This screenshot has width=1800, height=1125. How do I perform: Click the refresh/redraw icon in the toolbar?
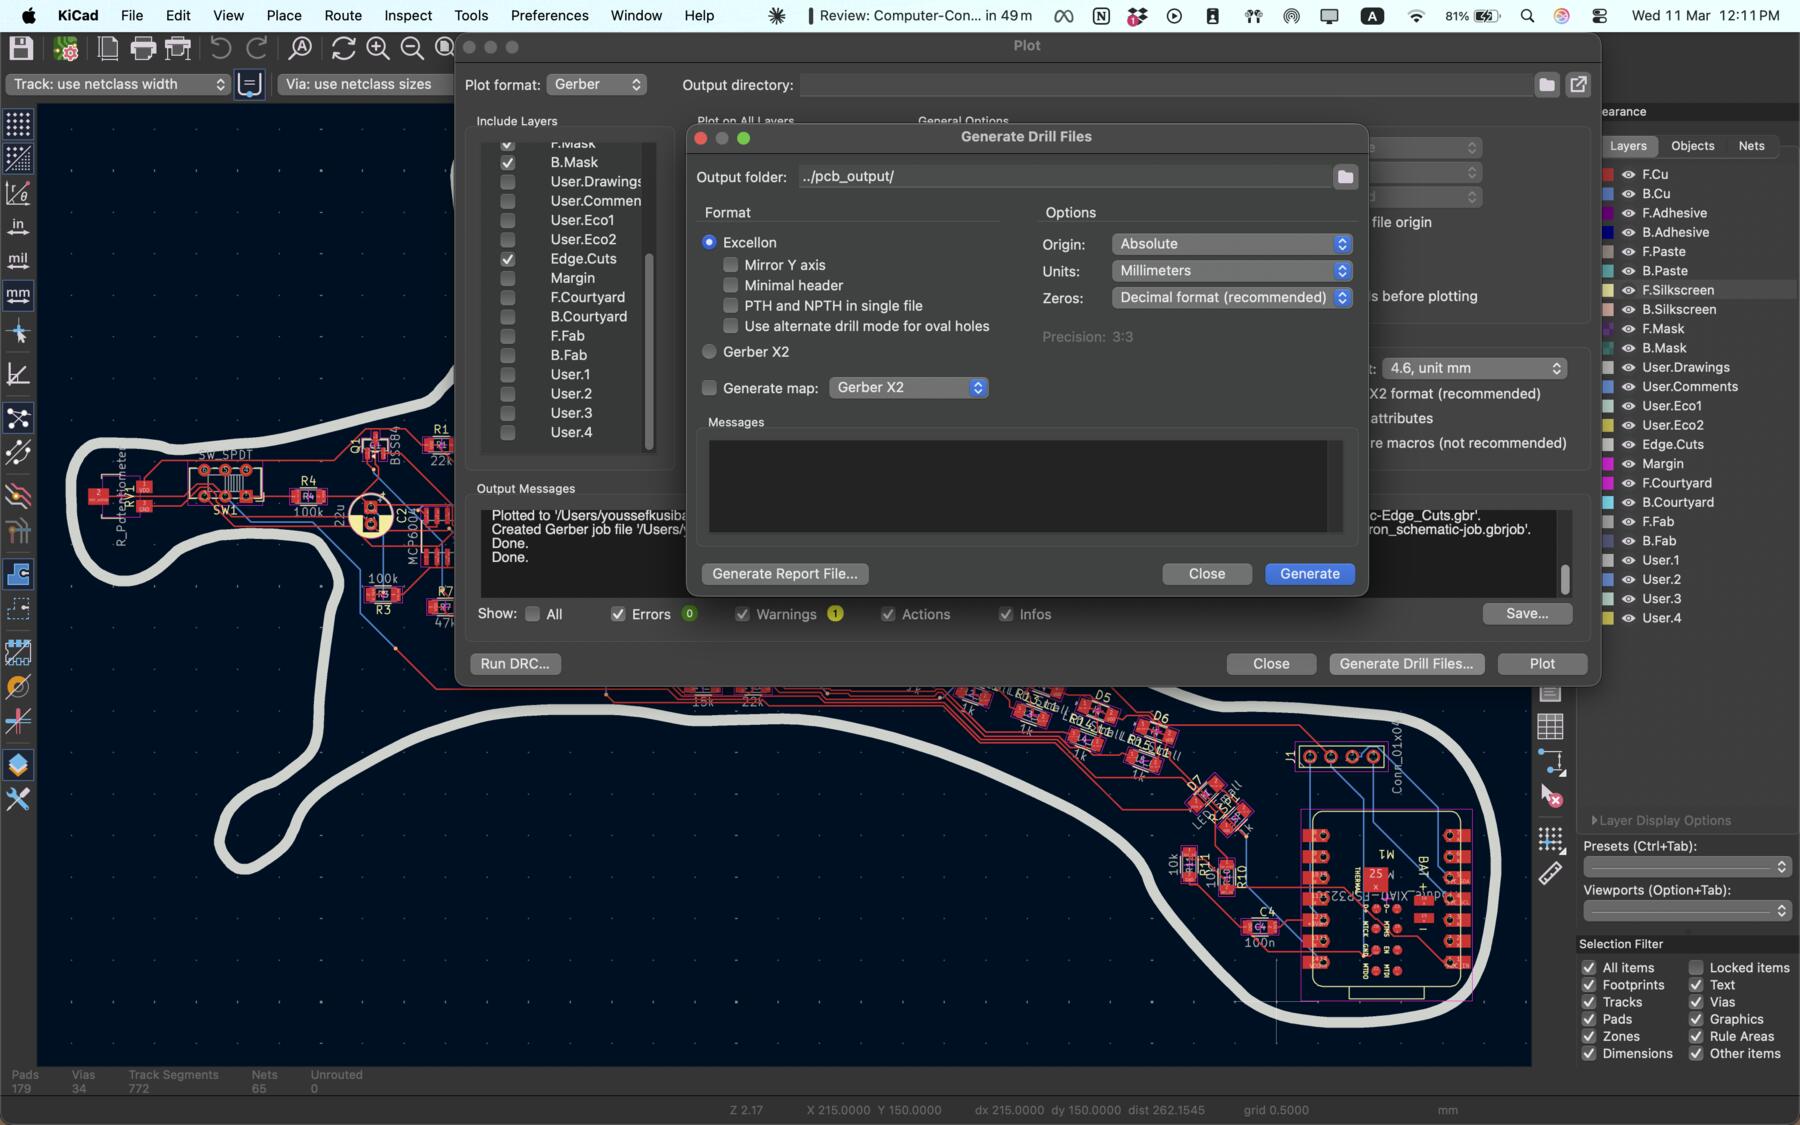click(344, 48)
